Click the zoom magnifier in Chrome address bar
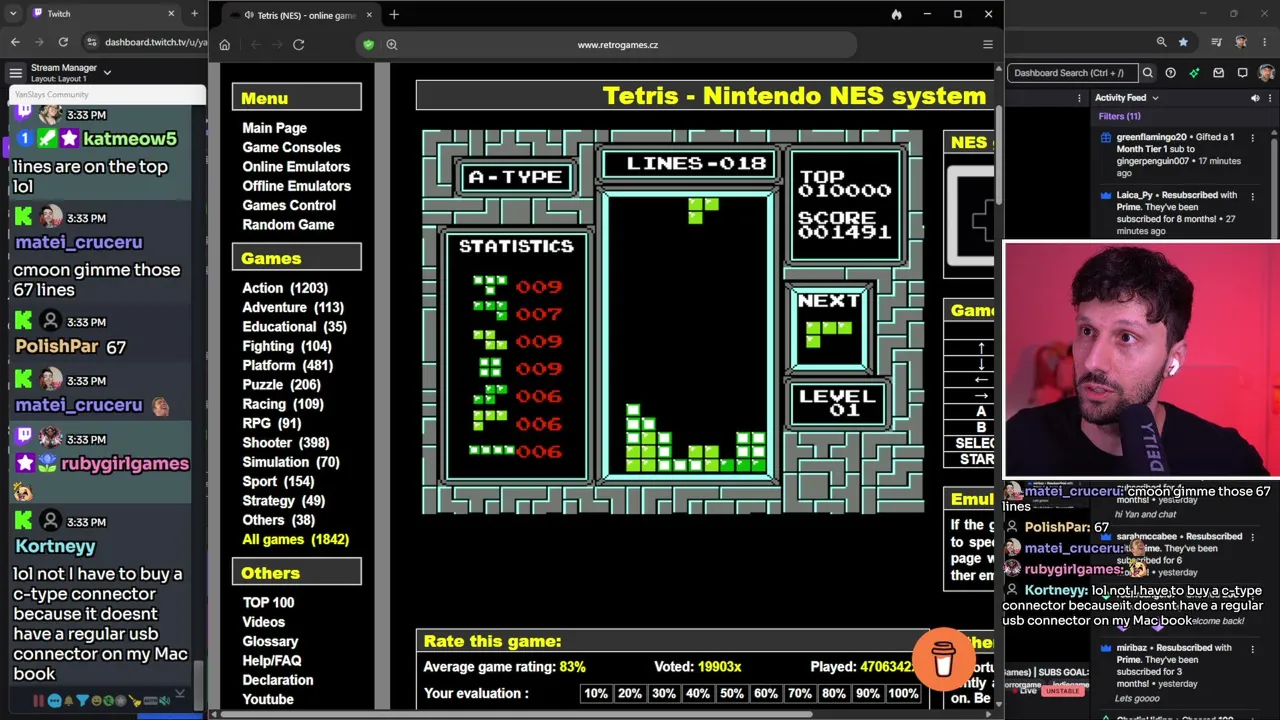This screenshot has width=1280, height=720. (1161, 42)
